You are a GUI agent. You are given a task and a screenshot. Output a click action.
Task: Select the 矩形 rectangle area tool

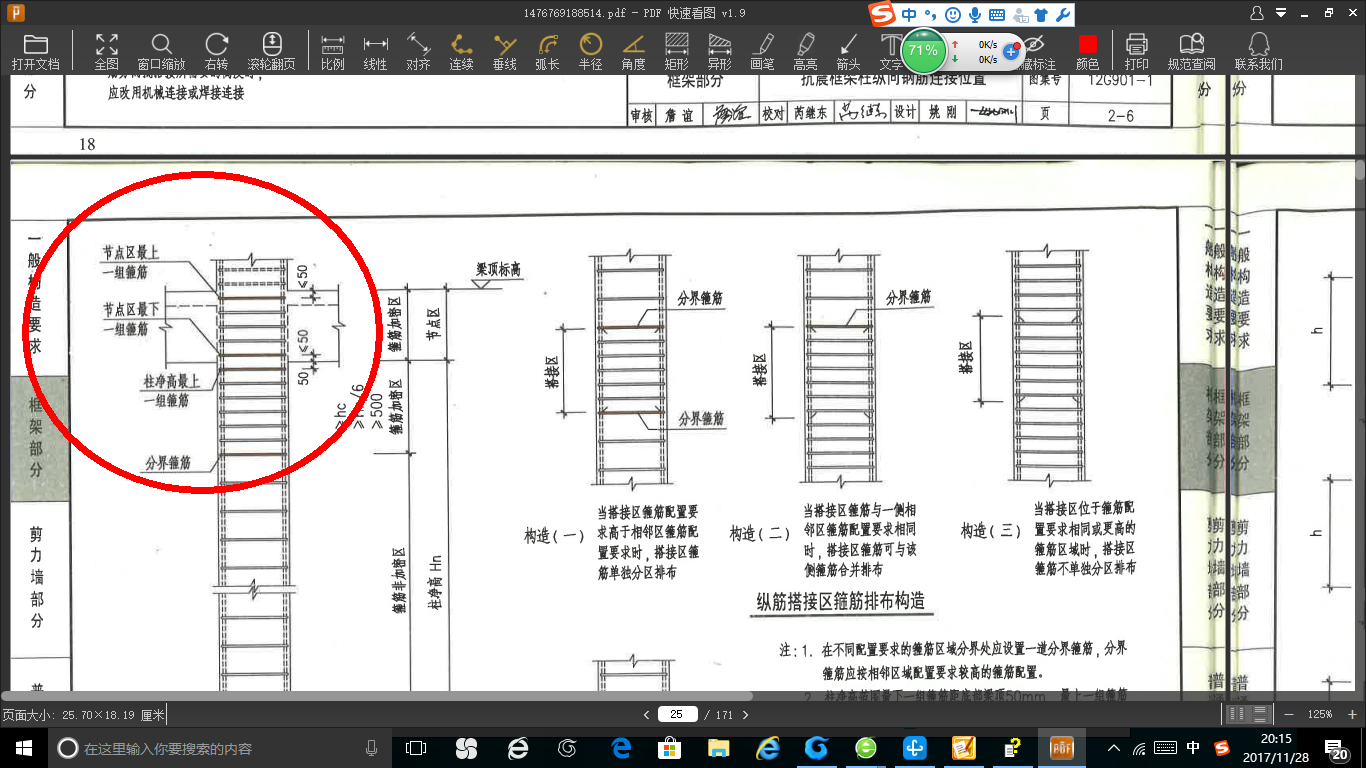pos(677,51)
